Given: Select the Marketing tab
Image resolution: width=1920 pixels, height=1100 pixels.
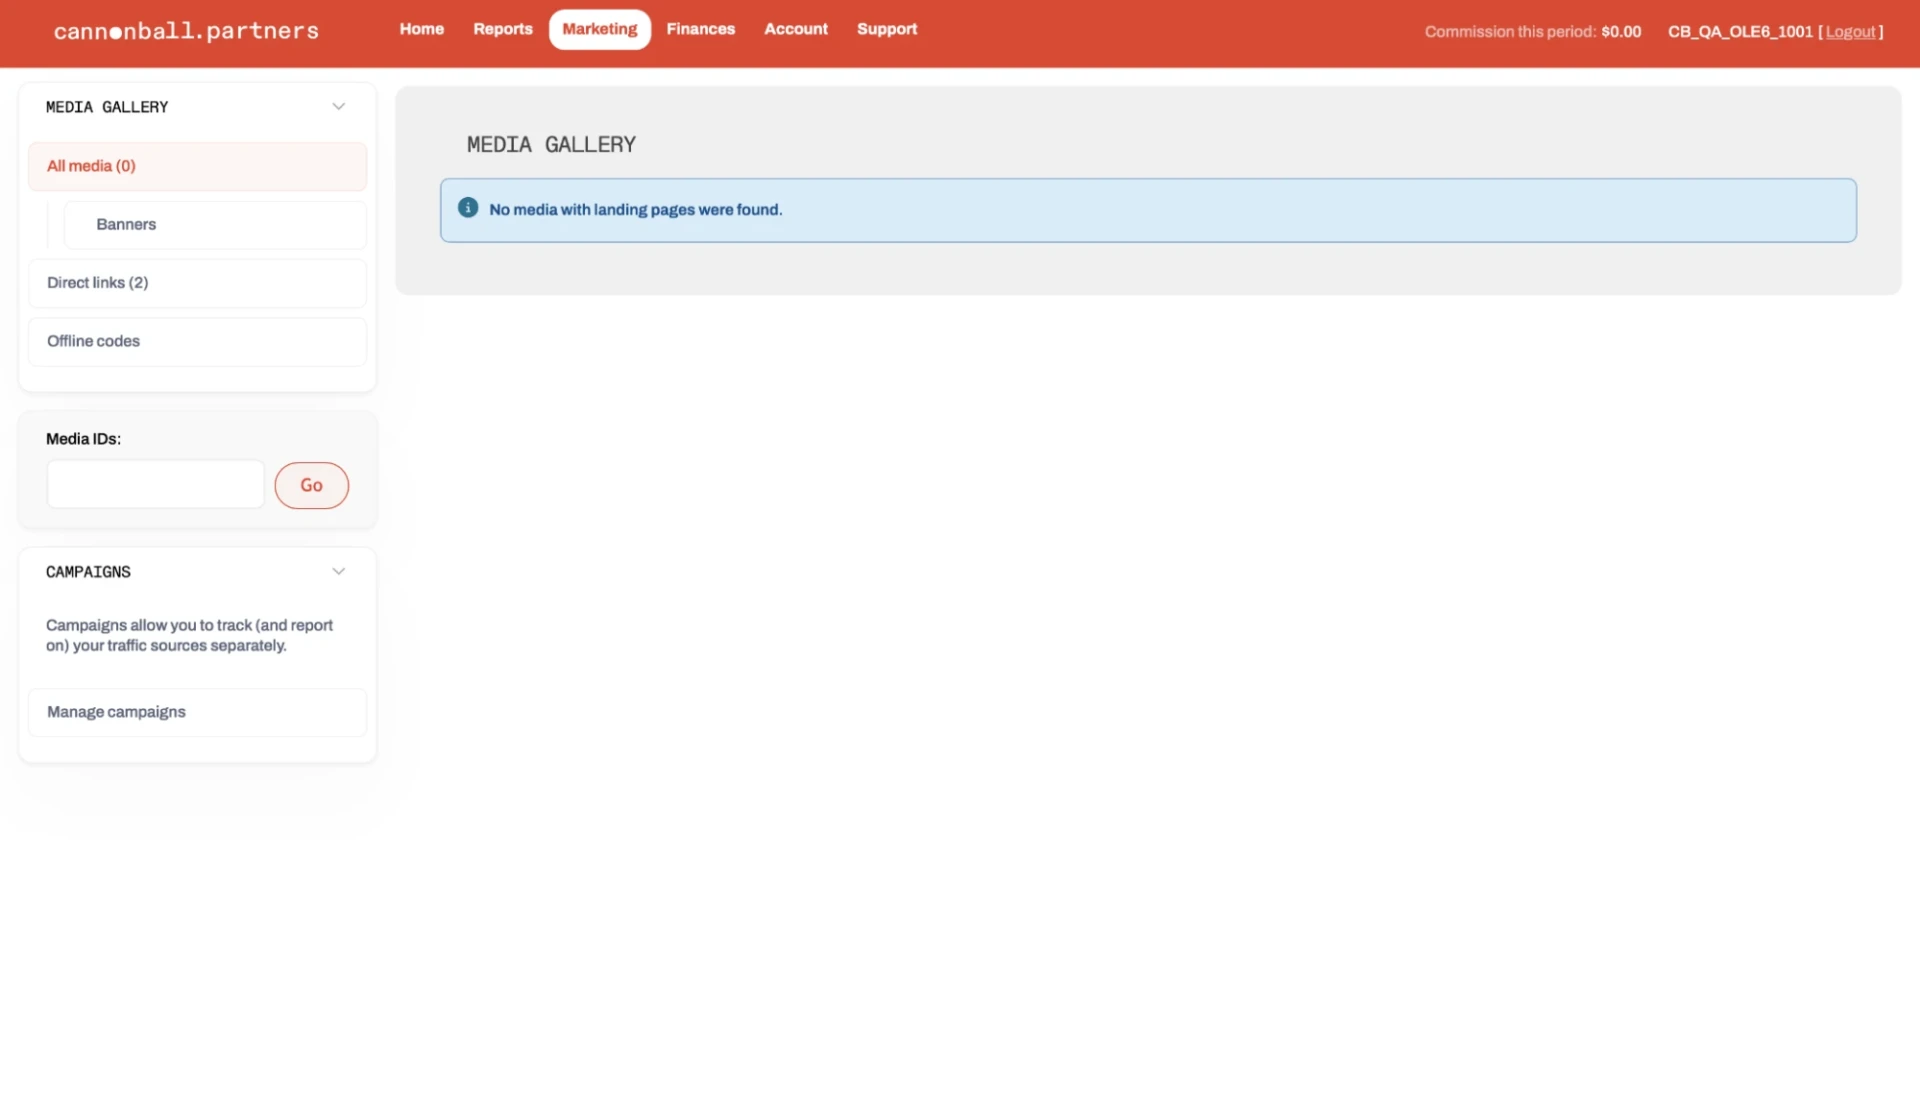Looking at the screenshot, I should tap(600, 29).
